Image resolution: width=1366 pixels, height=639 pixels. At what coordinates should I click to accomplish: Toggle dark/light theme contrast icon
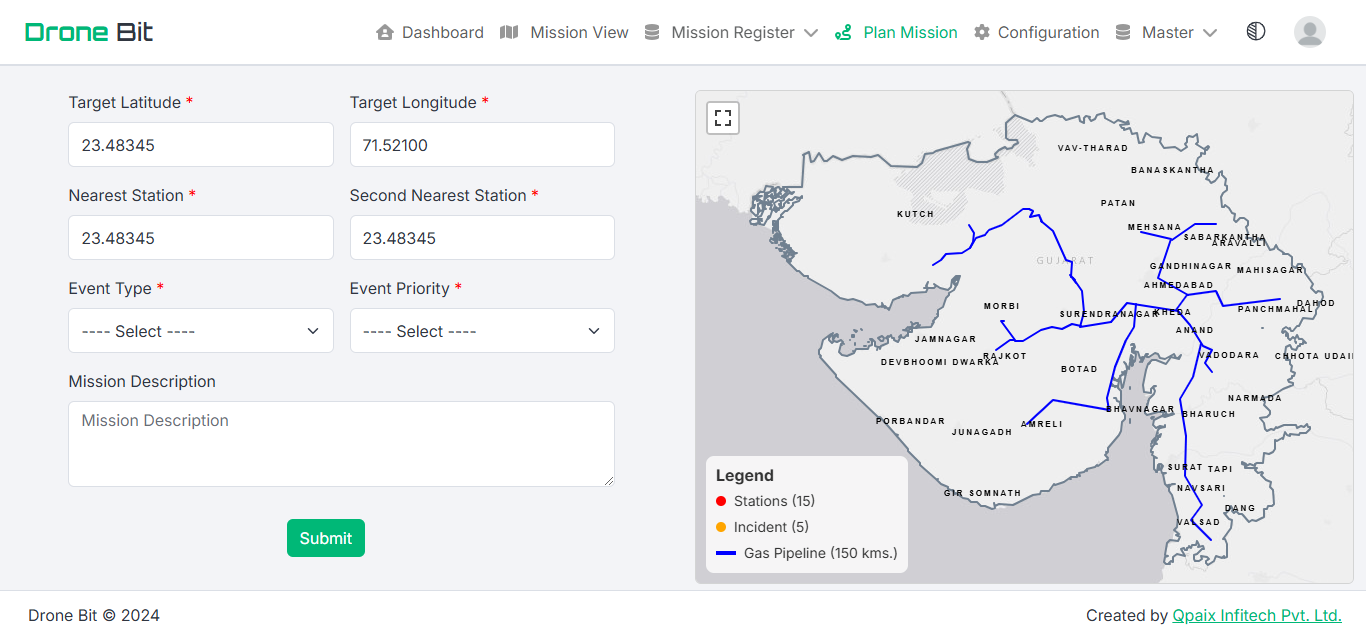1256,32
